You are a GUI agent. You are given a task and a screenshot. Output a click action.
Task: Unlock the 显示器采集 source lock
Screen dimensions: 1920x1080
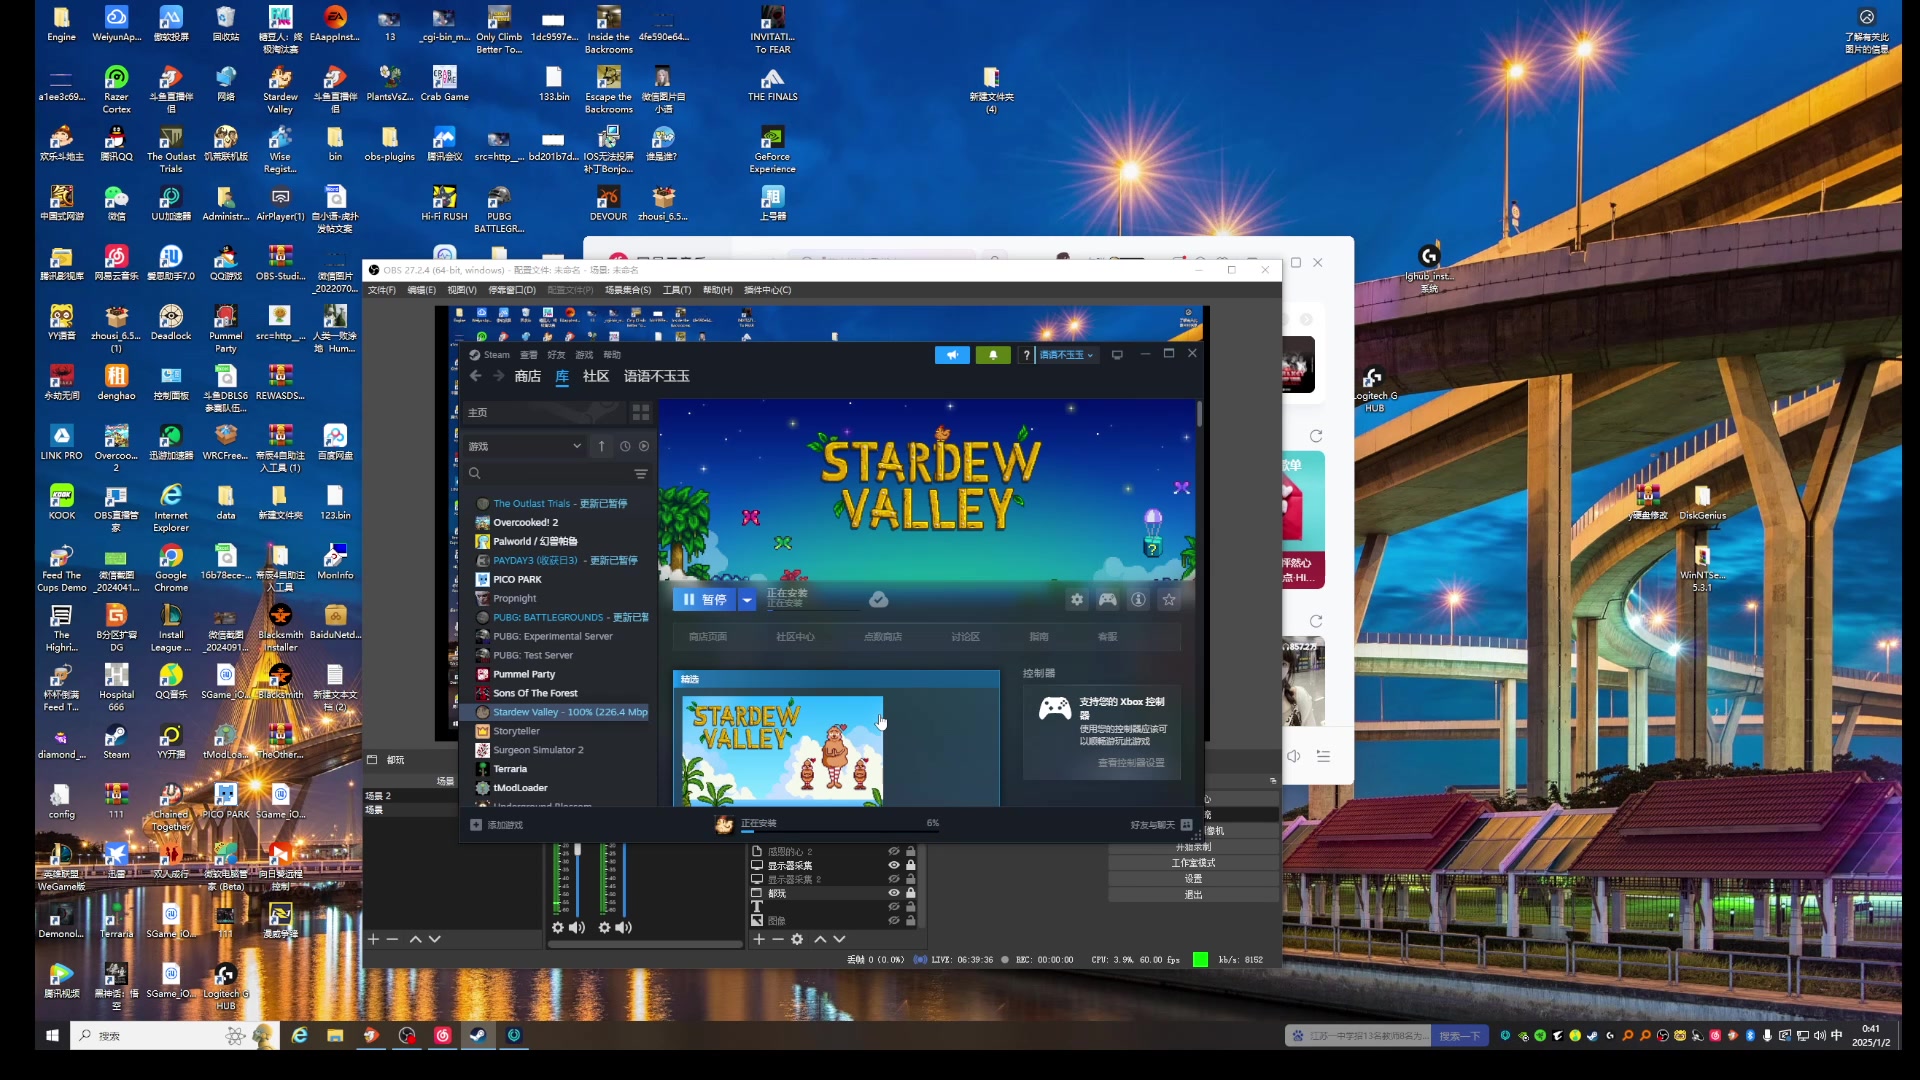click(910, 865)
